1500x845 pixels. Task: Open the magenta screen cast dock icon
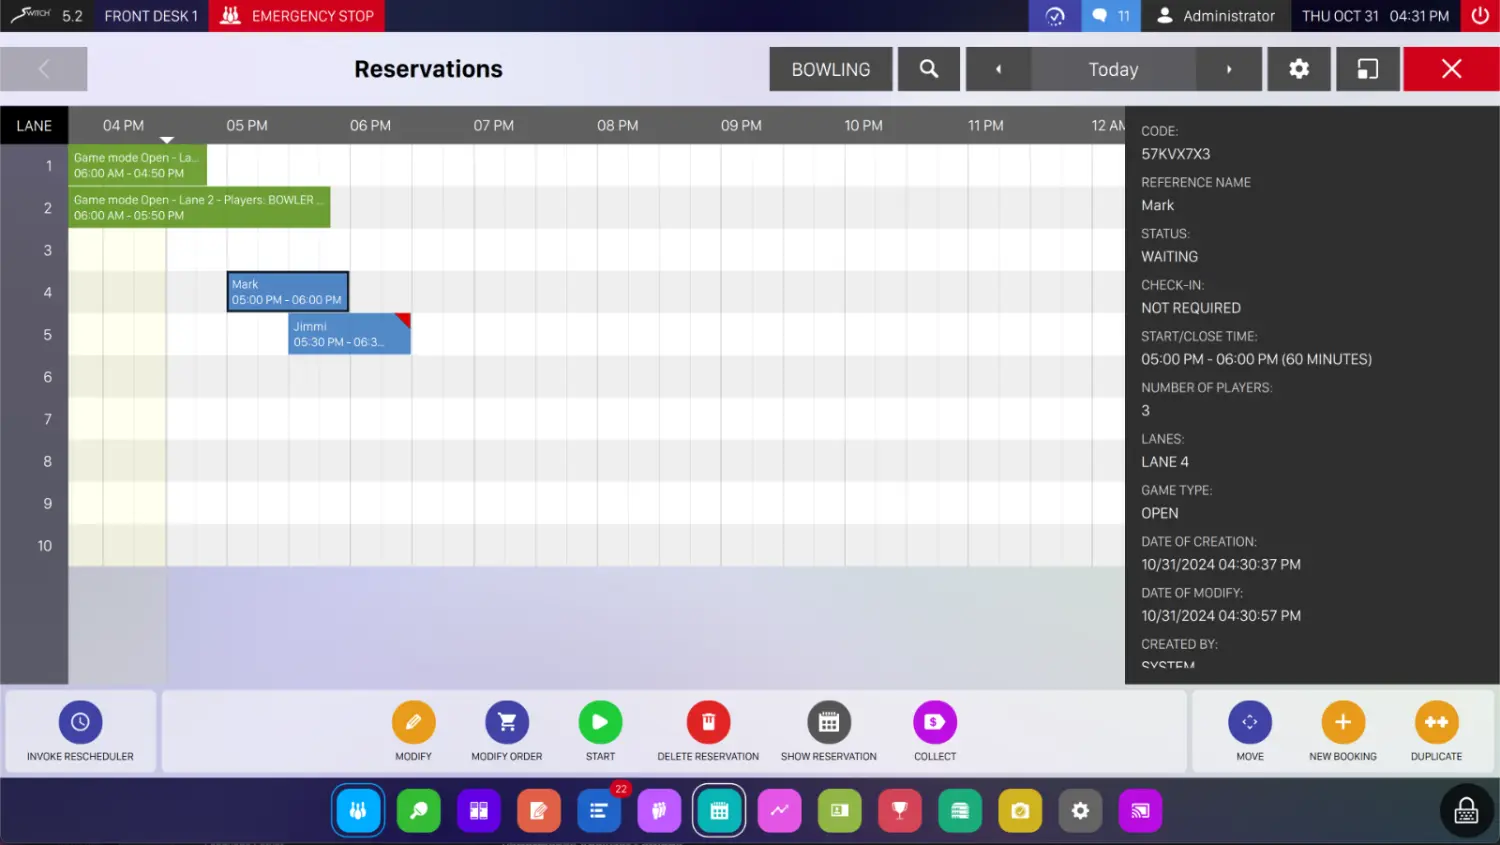[1141, 811]
